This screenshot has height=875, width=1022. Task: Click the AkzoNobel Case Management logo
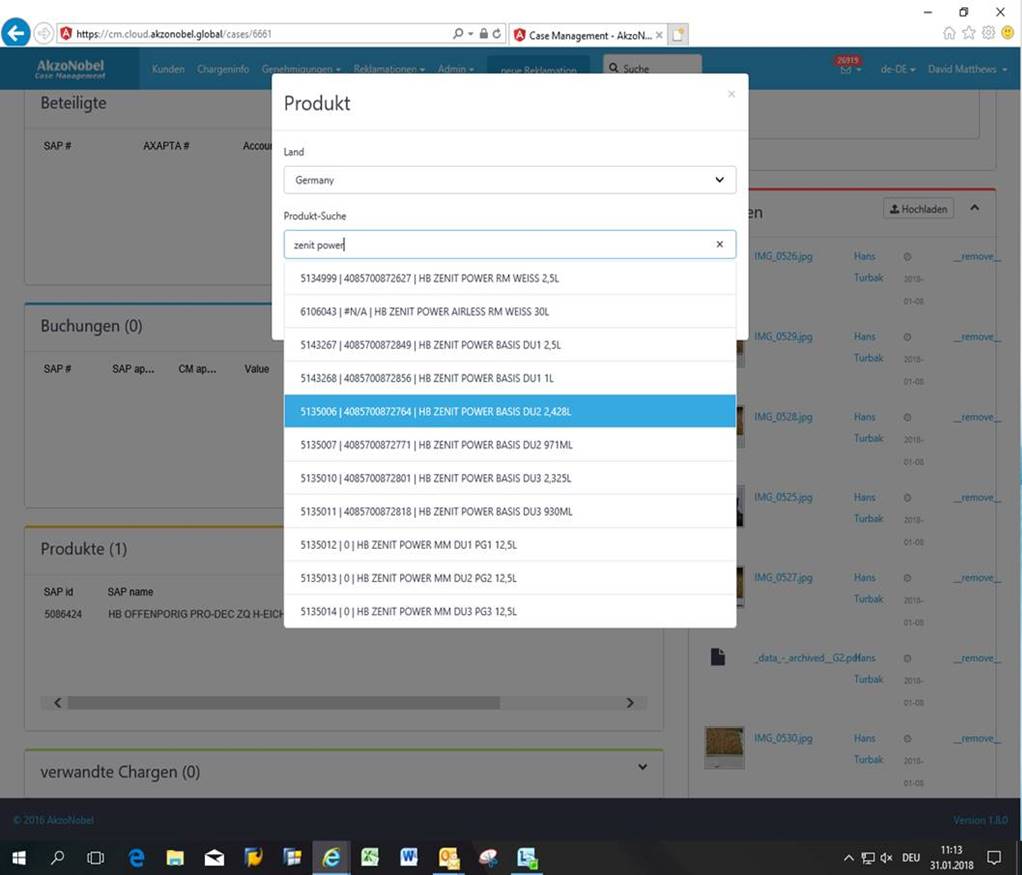click(x=70, y=68)
